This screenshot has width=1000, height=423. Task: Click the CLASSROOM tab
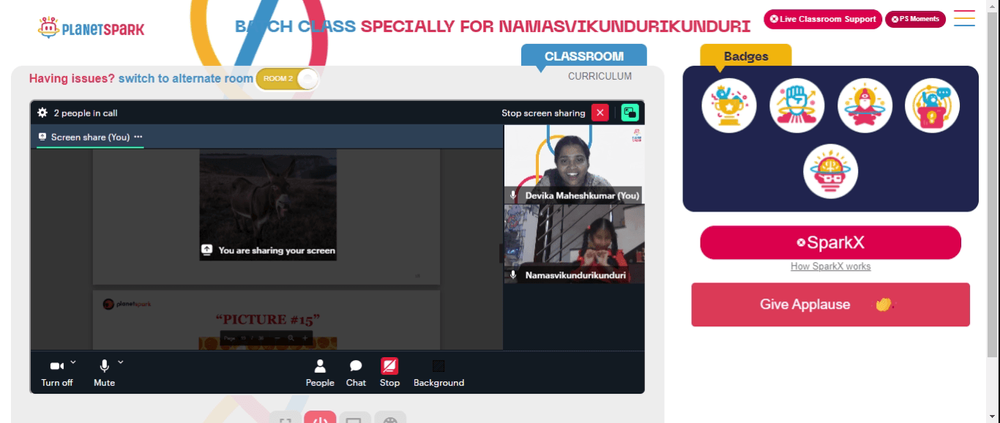click(x=584, y=56)
